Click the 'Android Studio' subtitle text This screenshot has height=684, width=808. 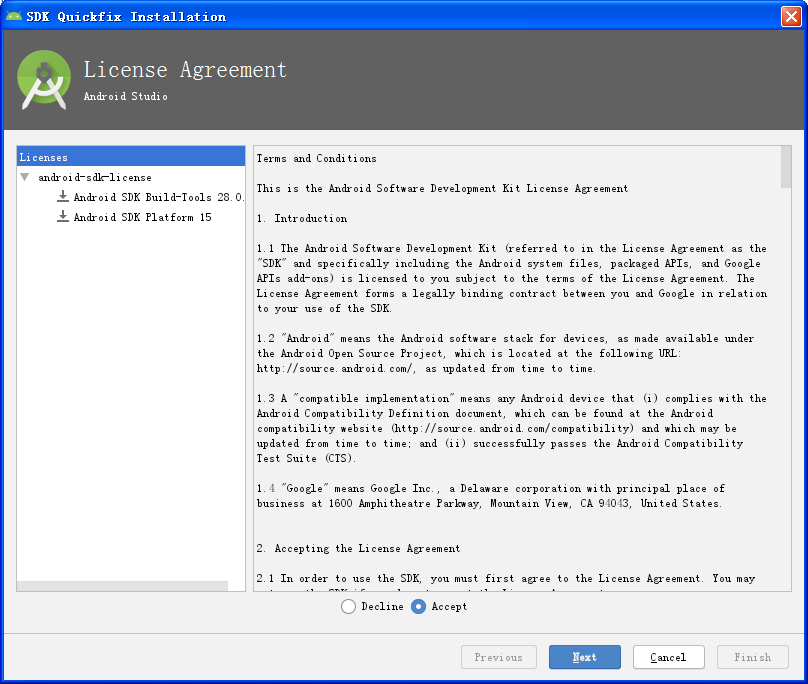(126, 96)
